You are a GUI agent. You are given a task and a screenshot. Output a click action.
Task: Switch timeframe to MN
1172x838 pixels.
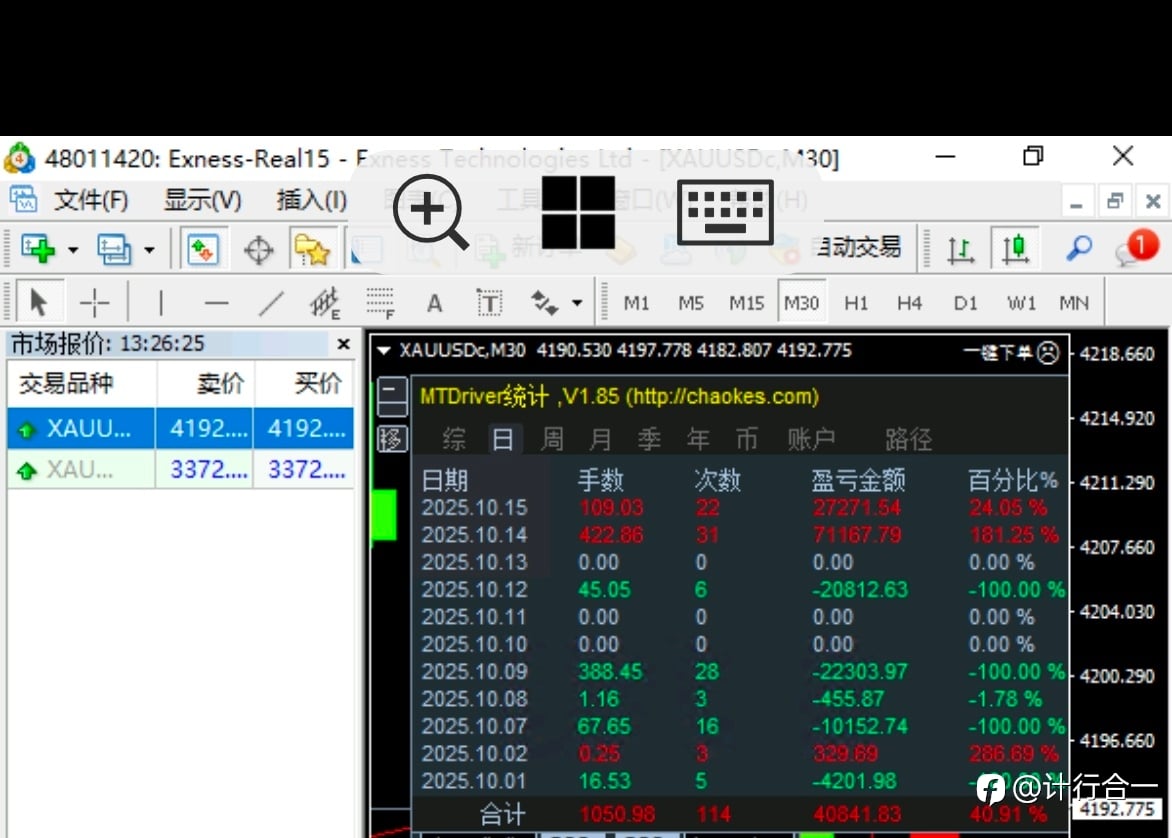[1073, 303]
